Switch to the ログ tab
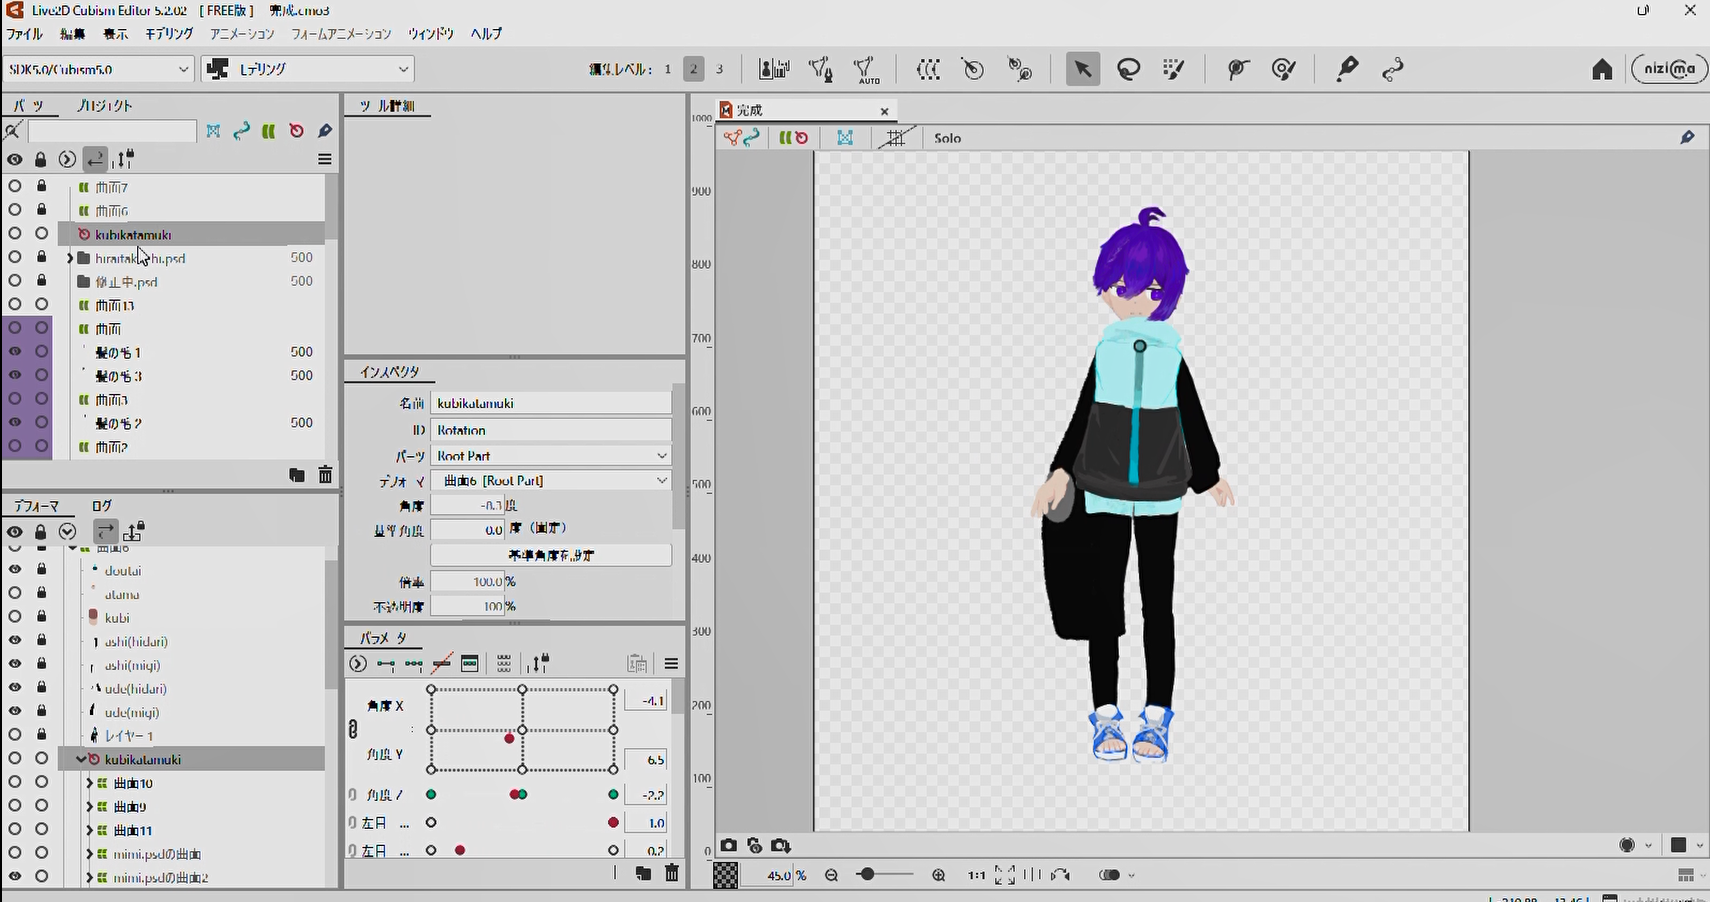This screenshot has height=902, width=1710. click(x=102, y=506)
